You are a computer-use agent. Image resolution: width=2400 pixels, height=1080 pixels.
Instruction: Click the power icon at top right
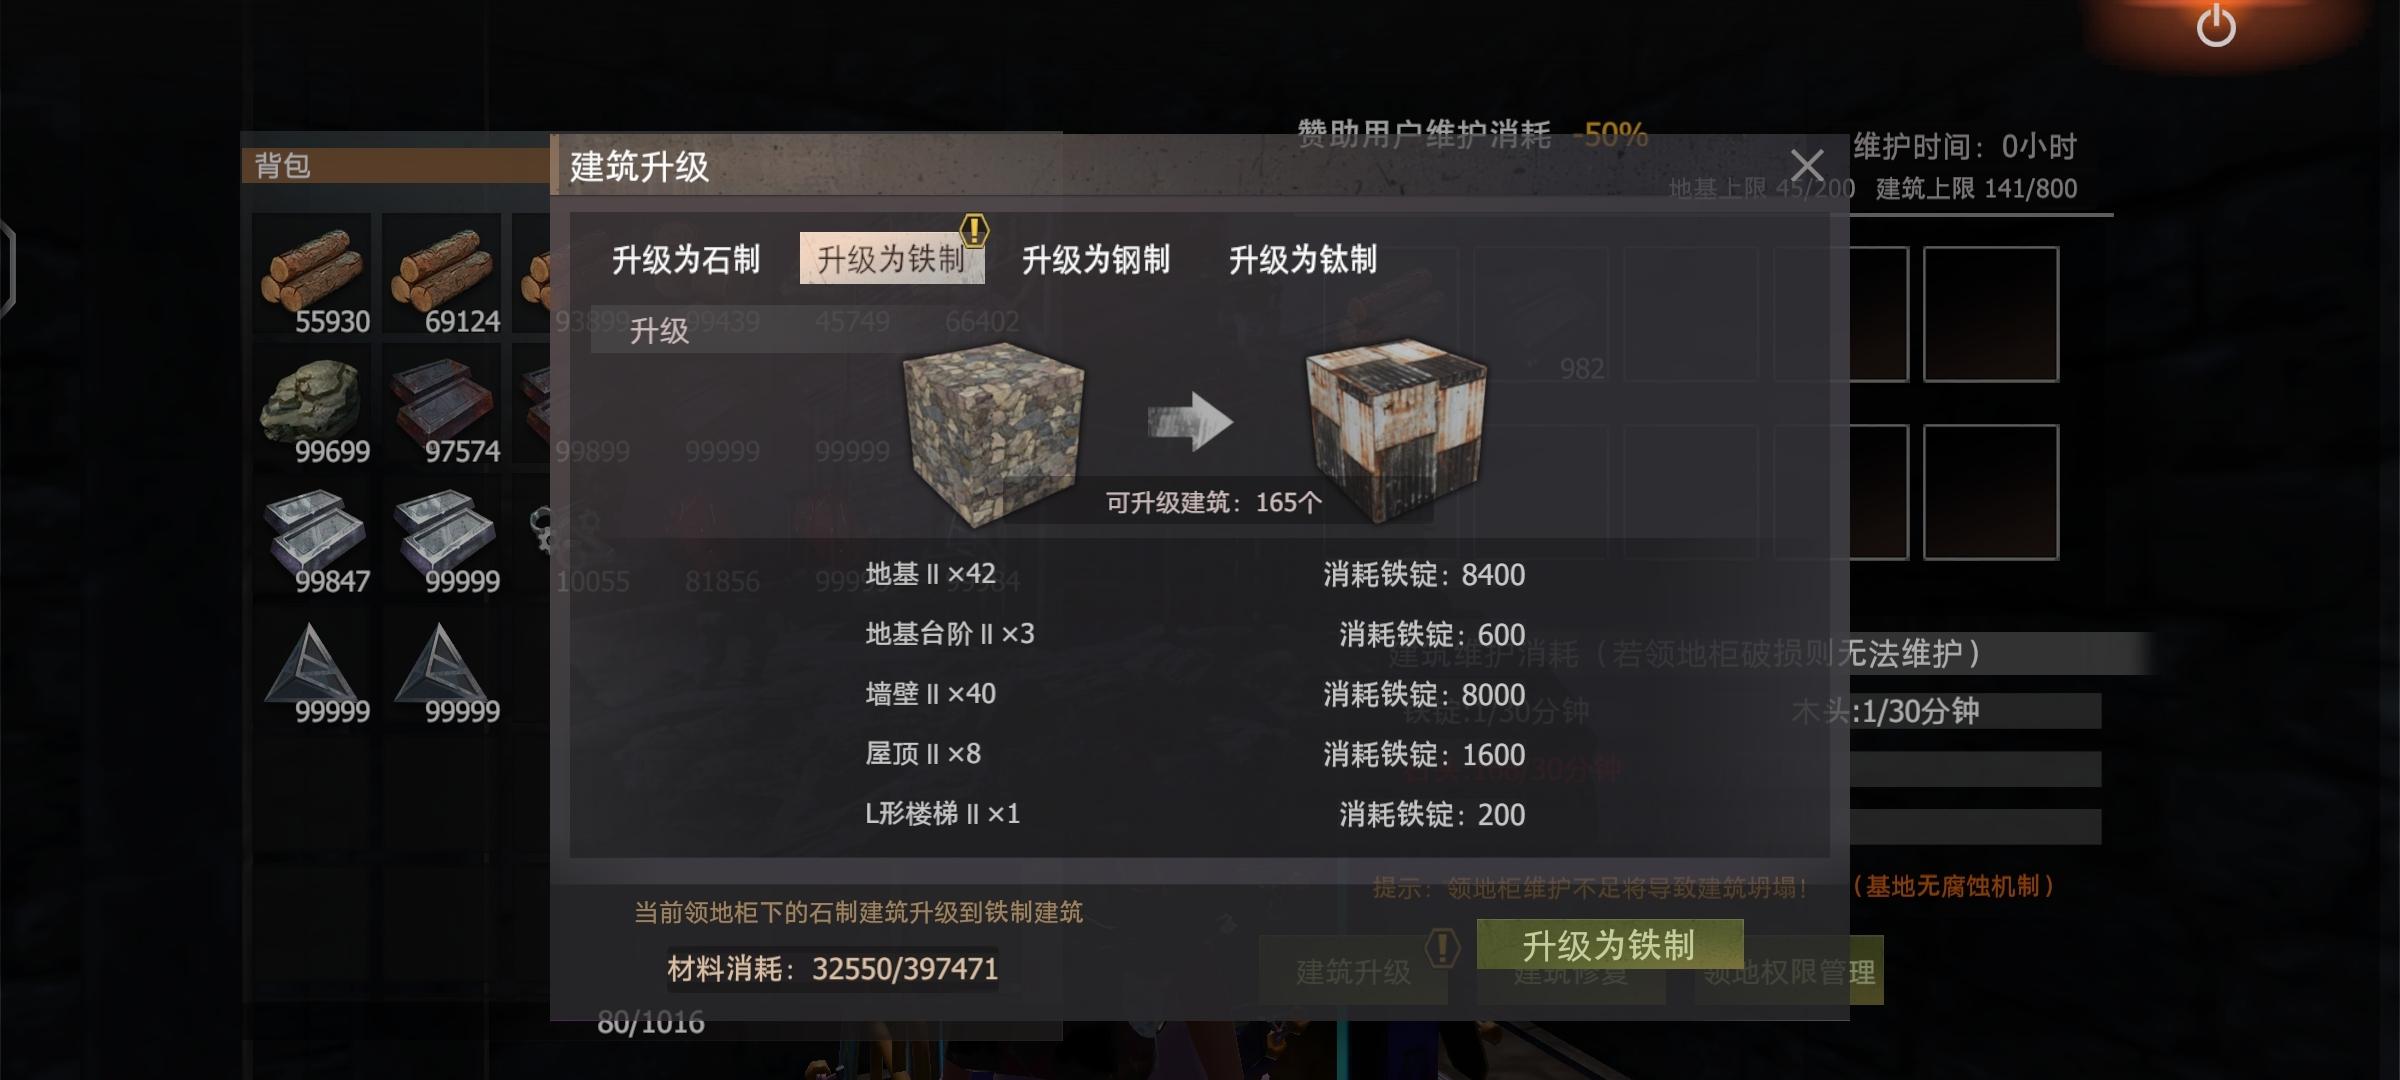pyautogui.click(x=2215, y=25)
